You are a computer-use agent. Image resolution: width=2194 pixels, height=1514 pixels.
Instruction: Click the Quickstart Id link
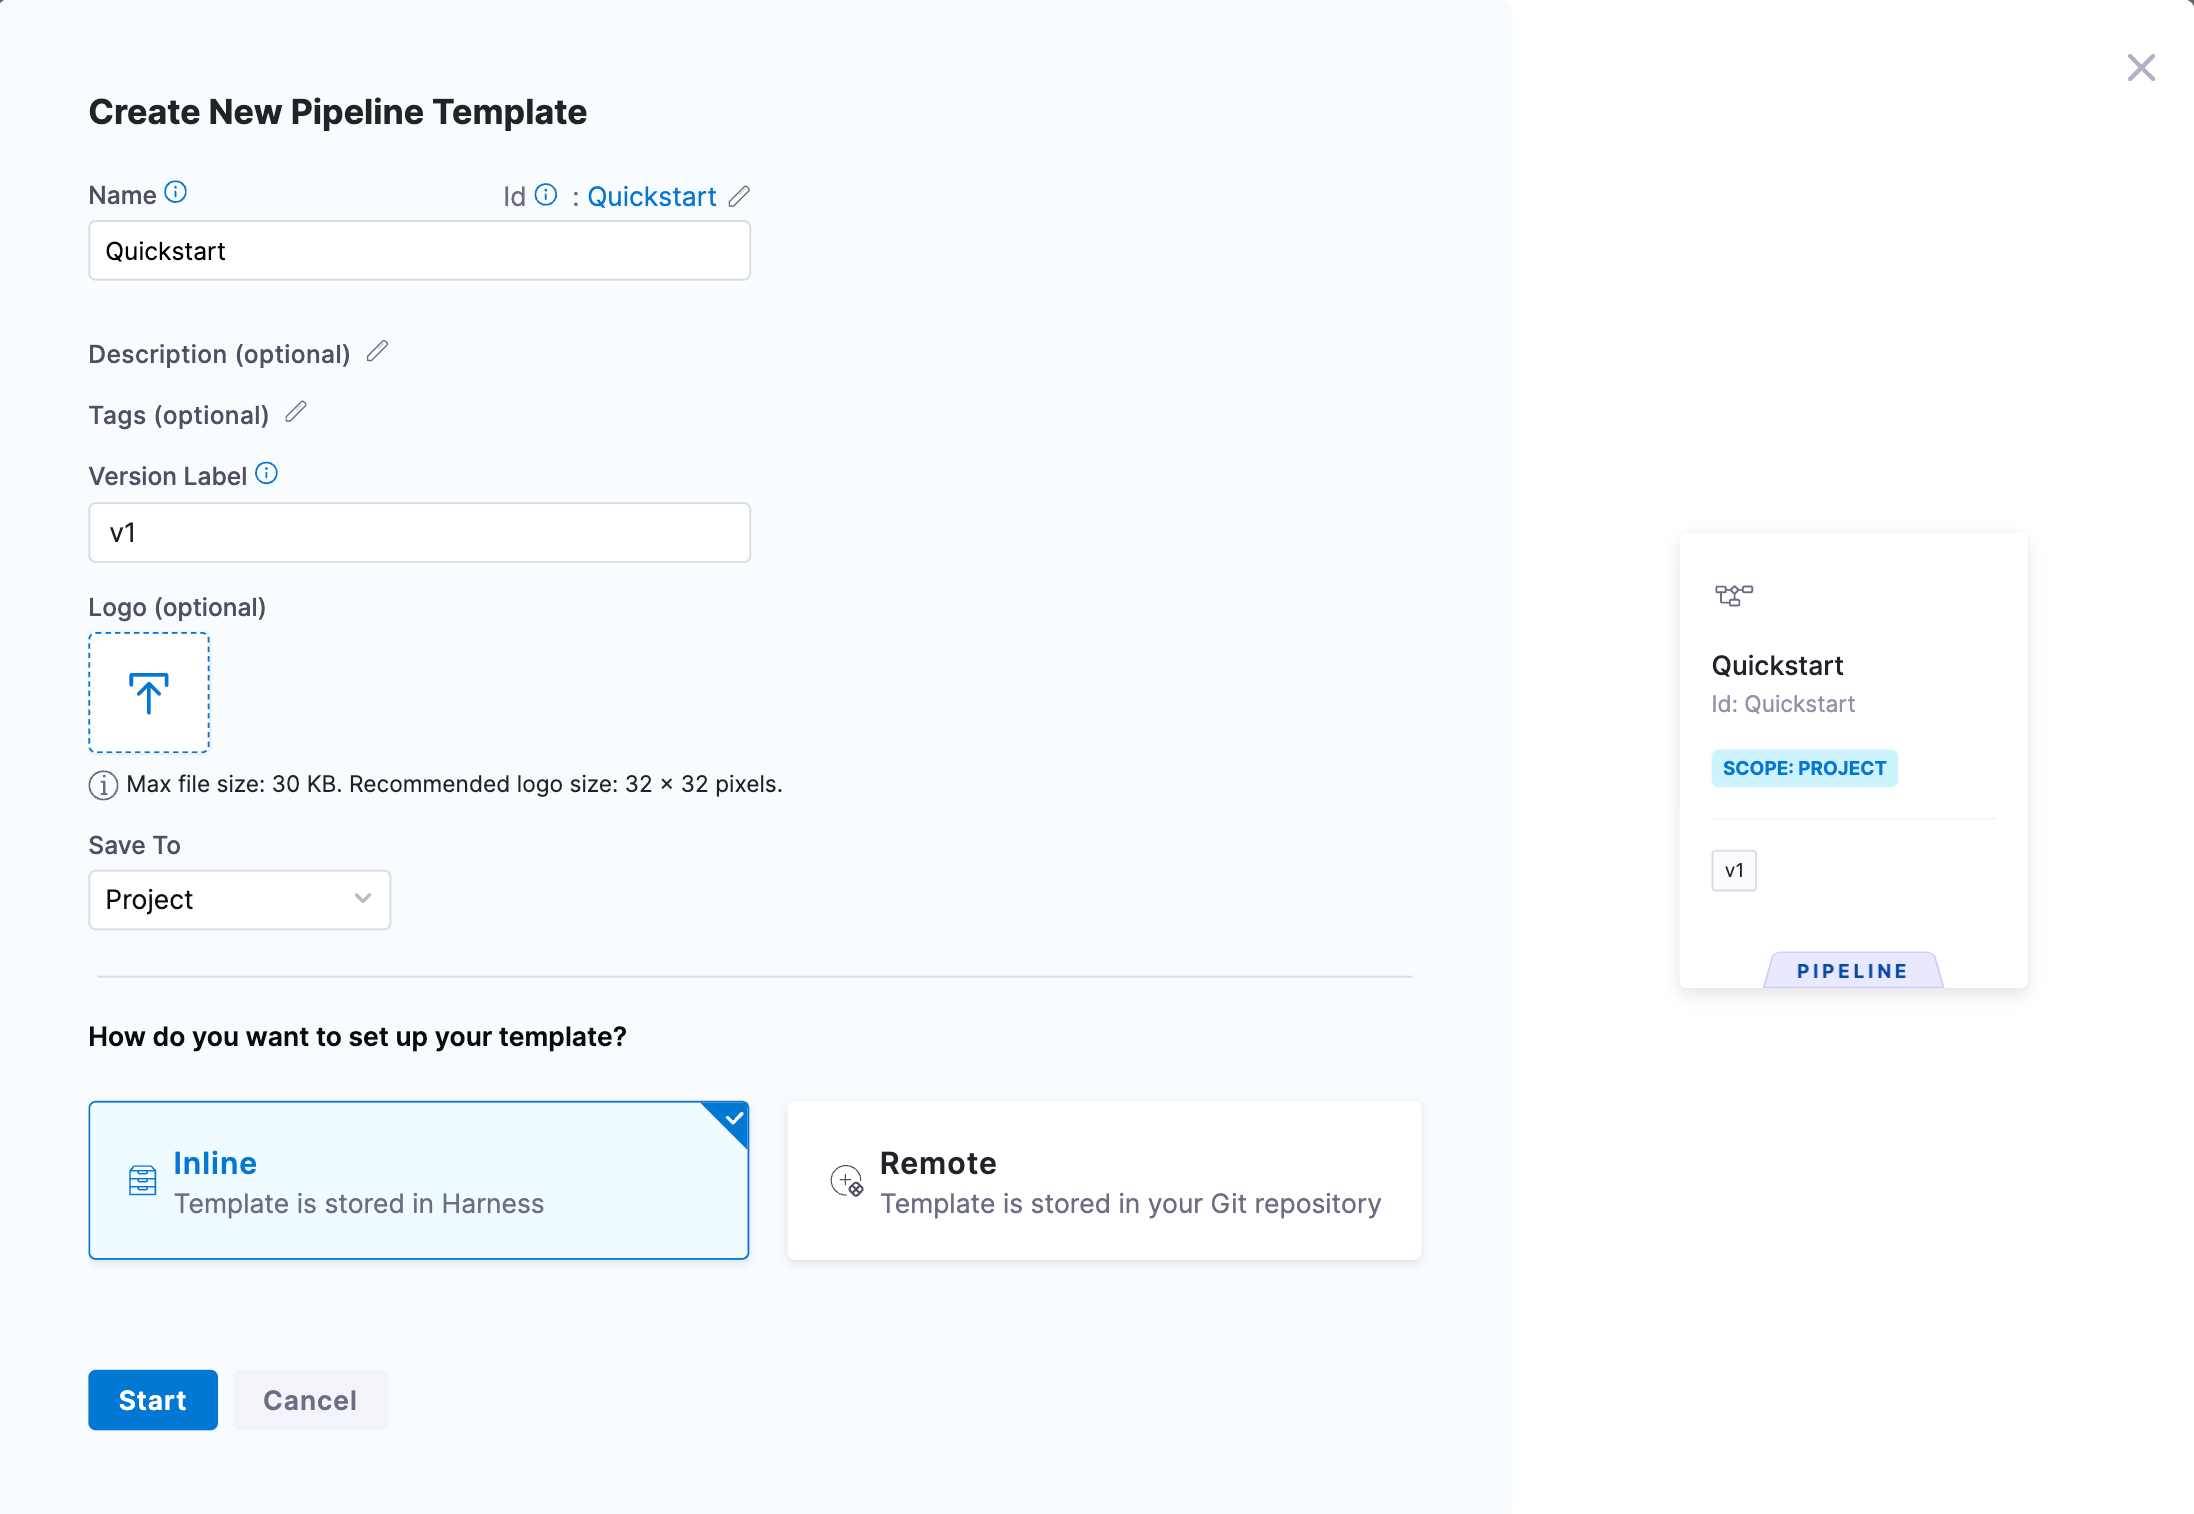point(652,196)
